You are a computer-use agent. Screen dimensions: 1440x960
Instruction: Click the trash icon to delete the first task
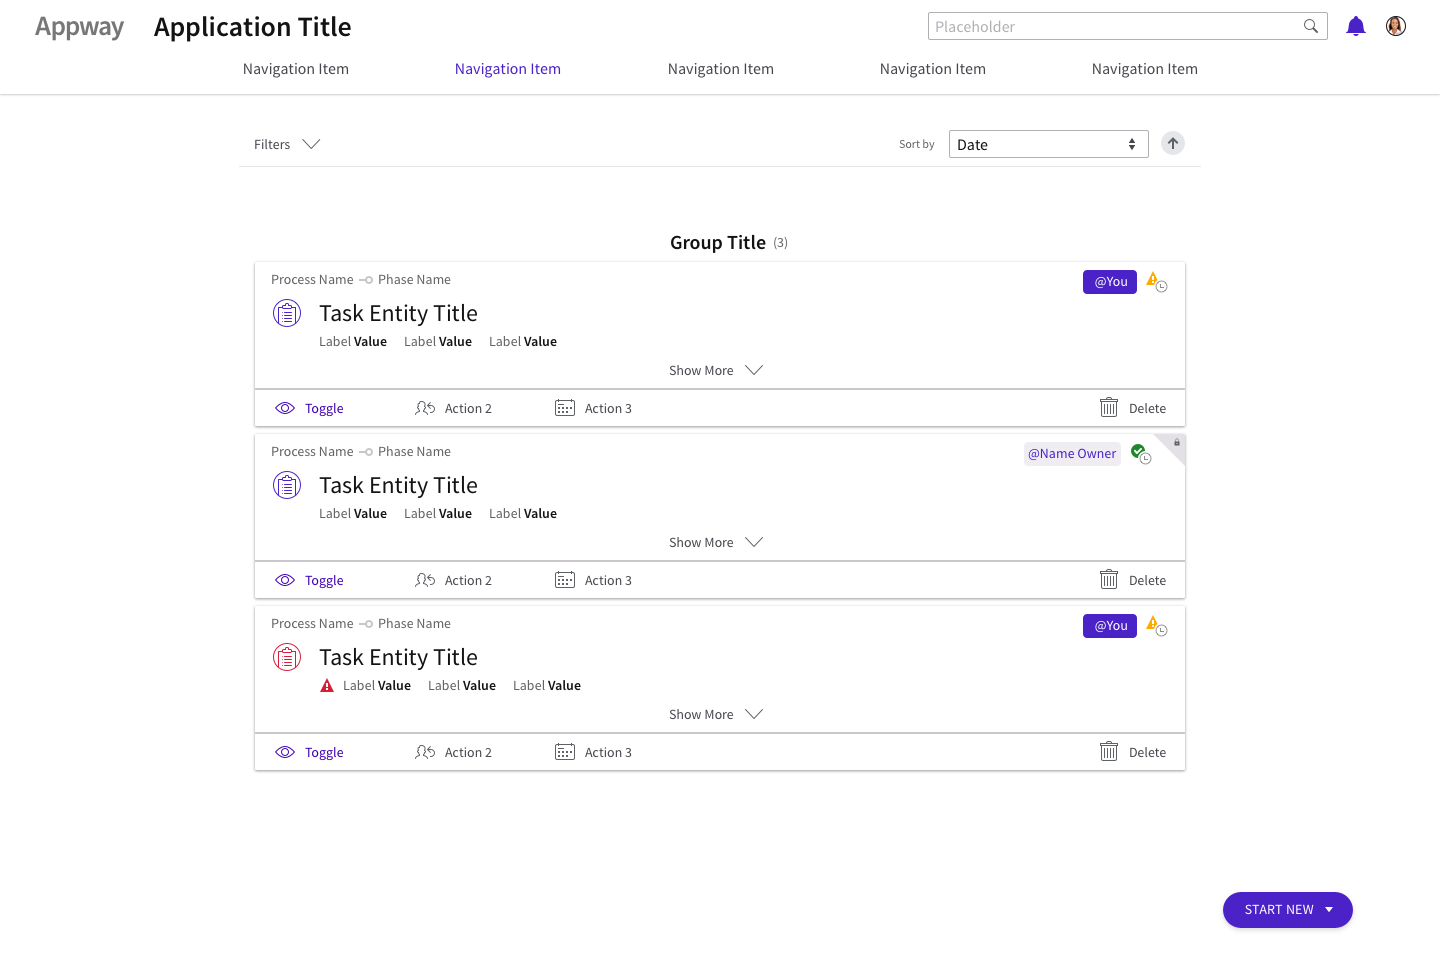(1108, 408)
